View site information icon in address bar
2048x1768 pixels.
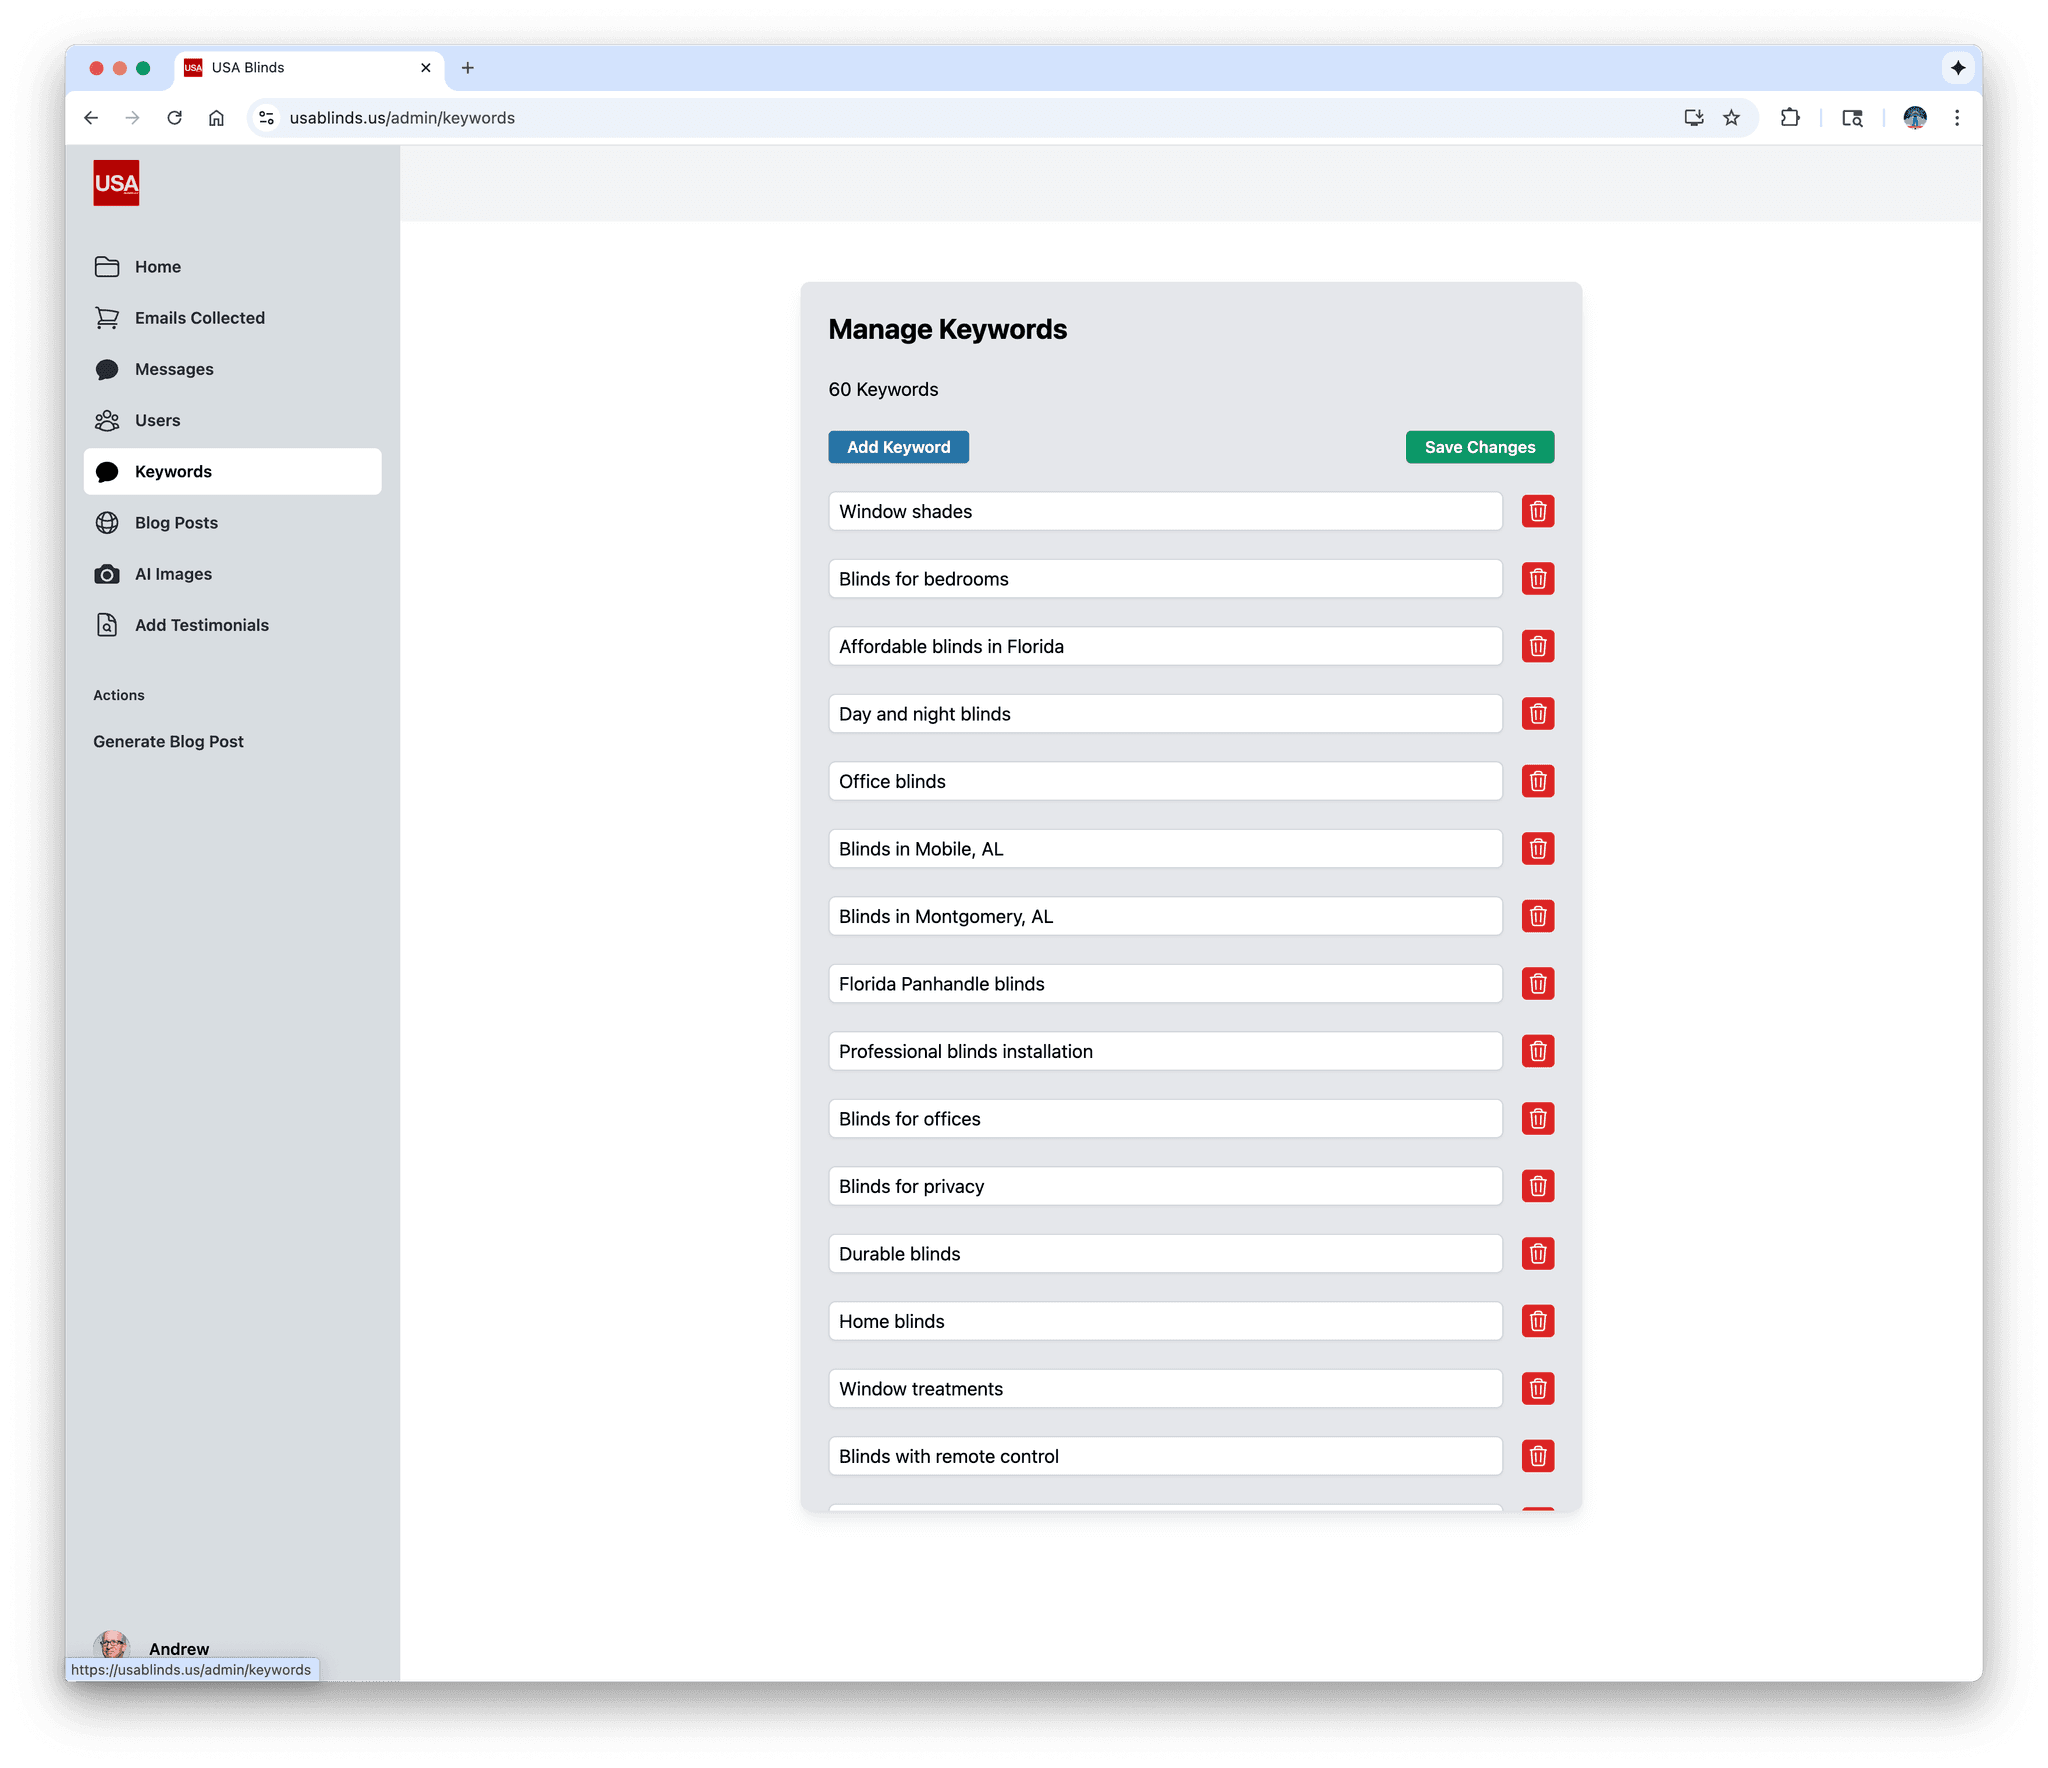[266, 118]
